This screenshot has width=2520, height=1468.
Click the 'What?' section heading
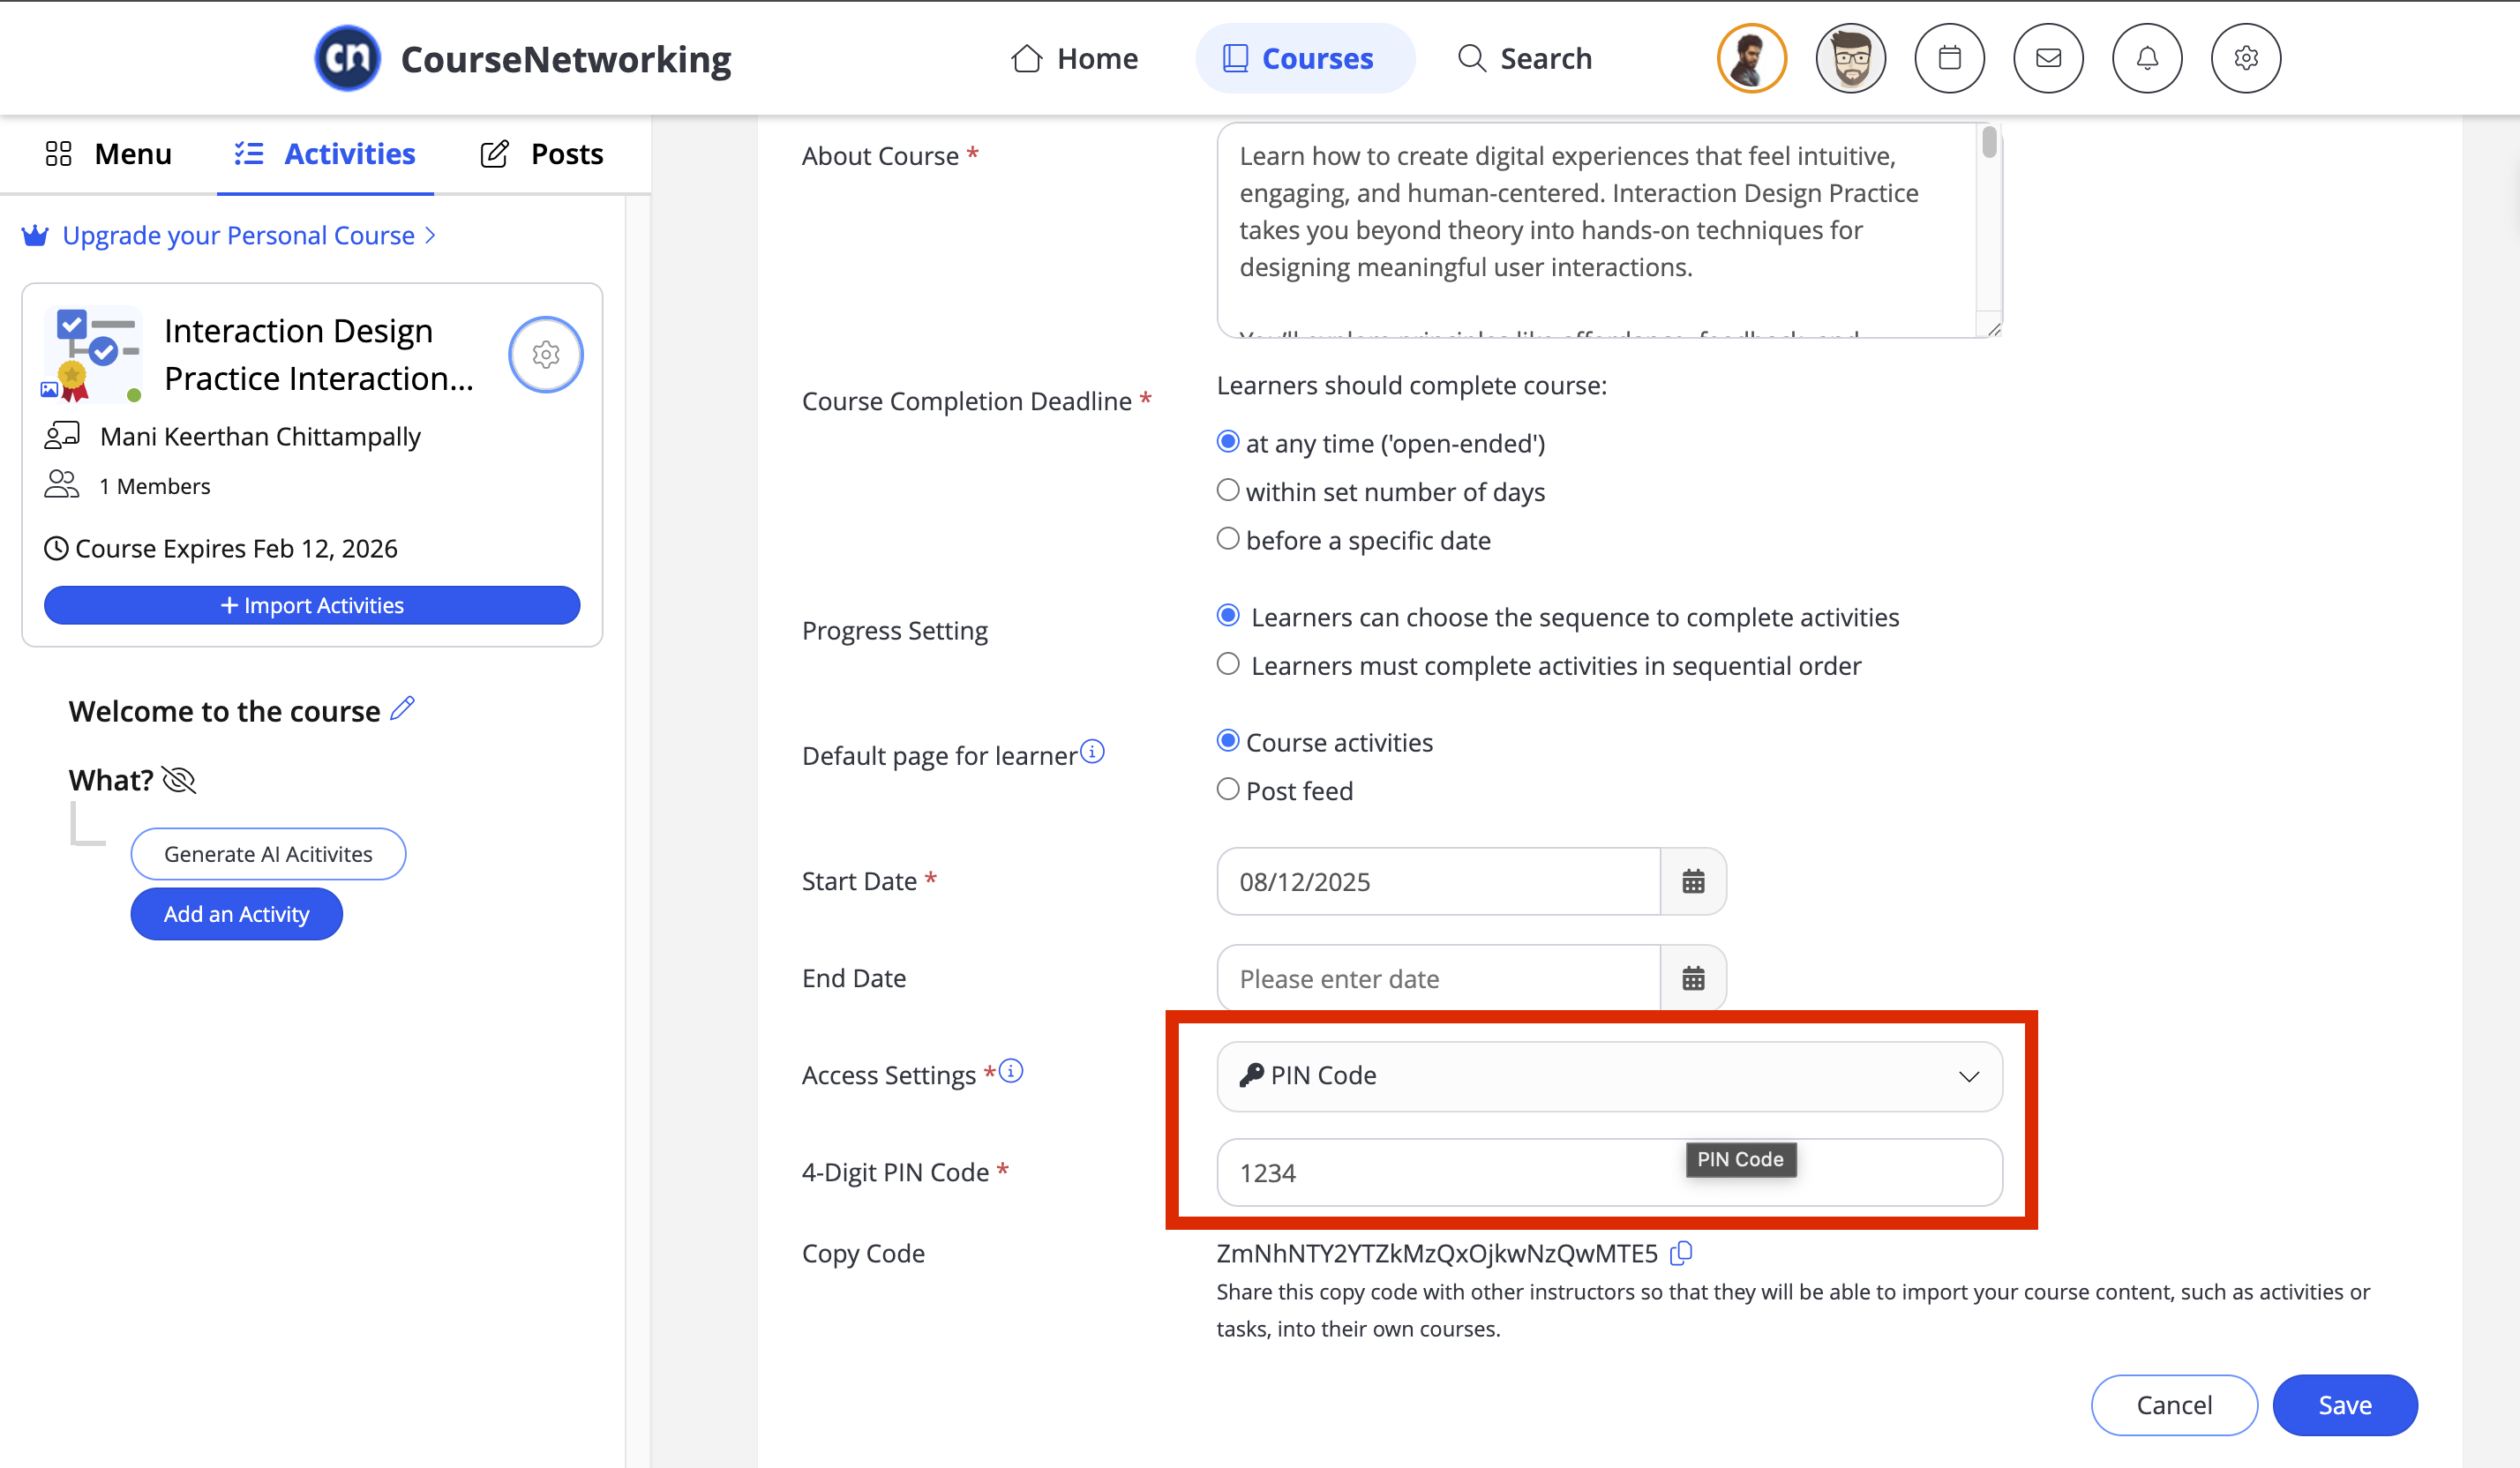coord(111,780)
